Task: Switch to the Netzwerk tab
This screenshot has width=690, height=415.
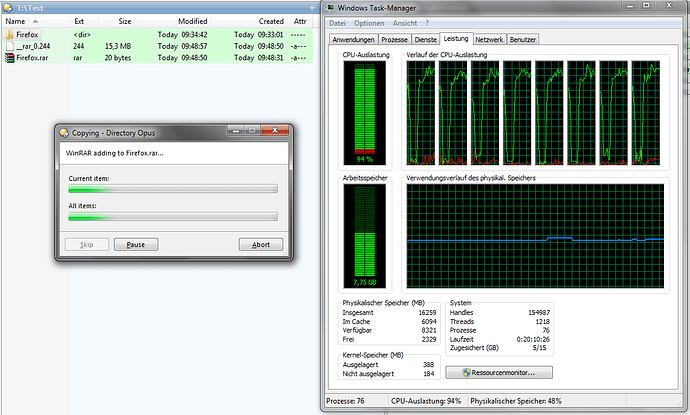Action: click(489, 40)
